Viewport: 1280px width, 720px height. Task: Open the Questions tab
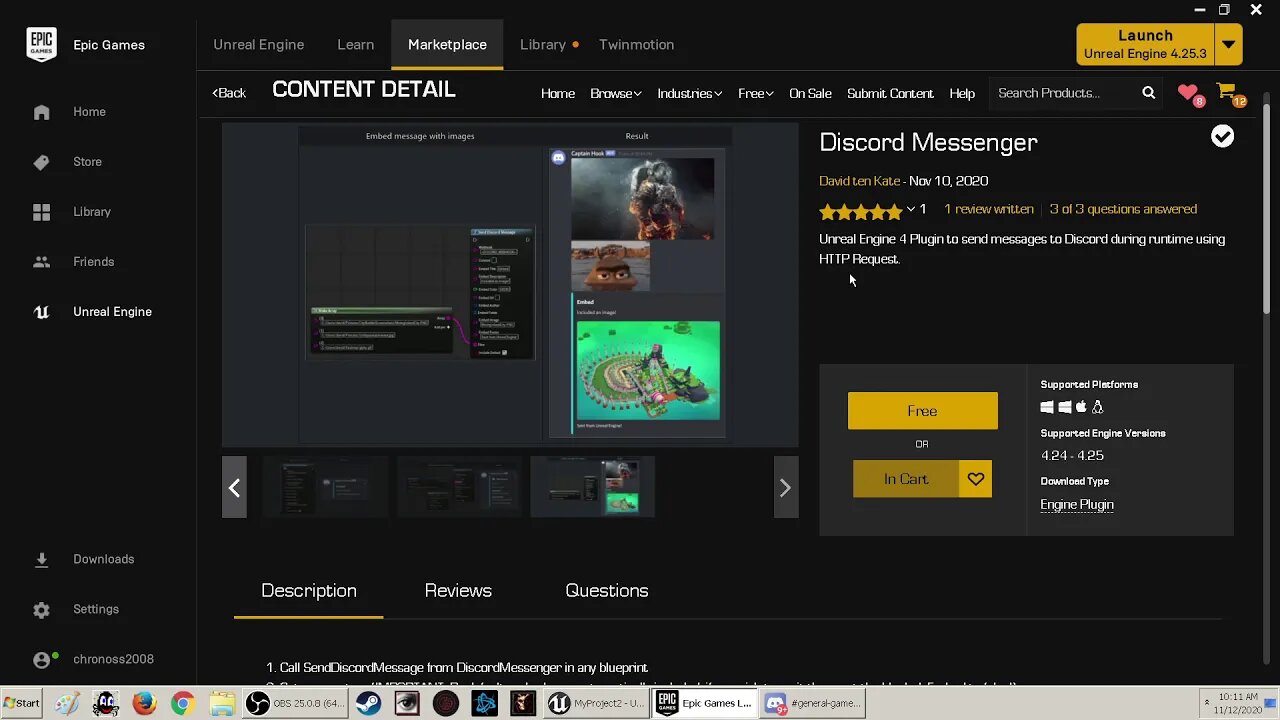[x=606, y=591]
